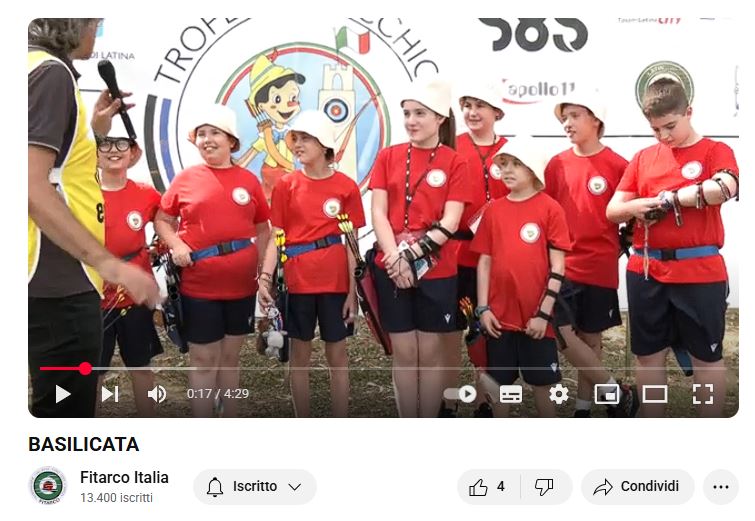Switch to miniplayer mode

click(x=606, y=394)
